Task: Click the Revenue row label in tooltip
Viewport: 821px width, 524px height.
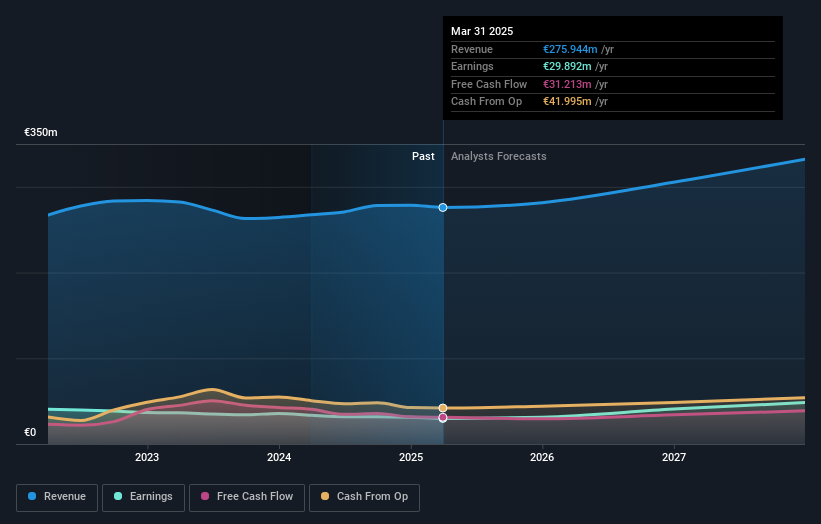Action: pos(472,49)
